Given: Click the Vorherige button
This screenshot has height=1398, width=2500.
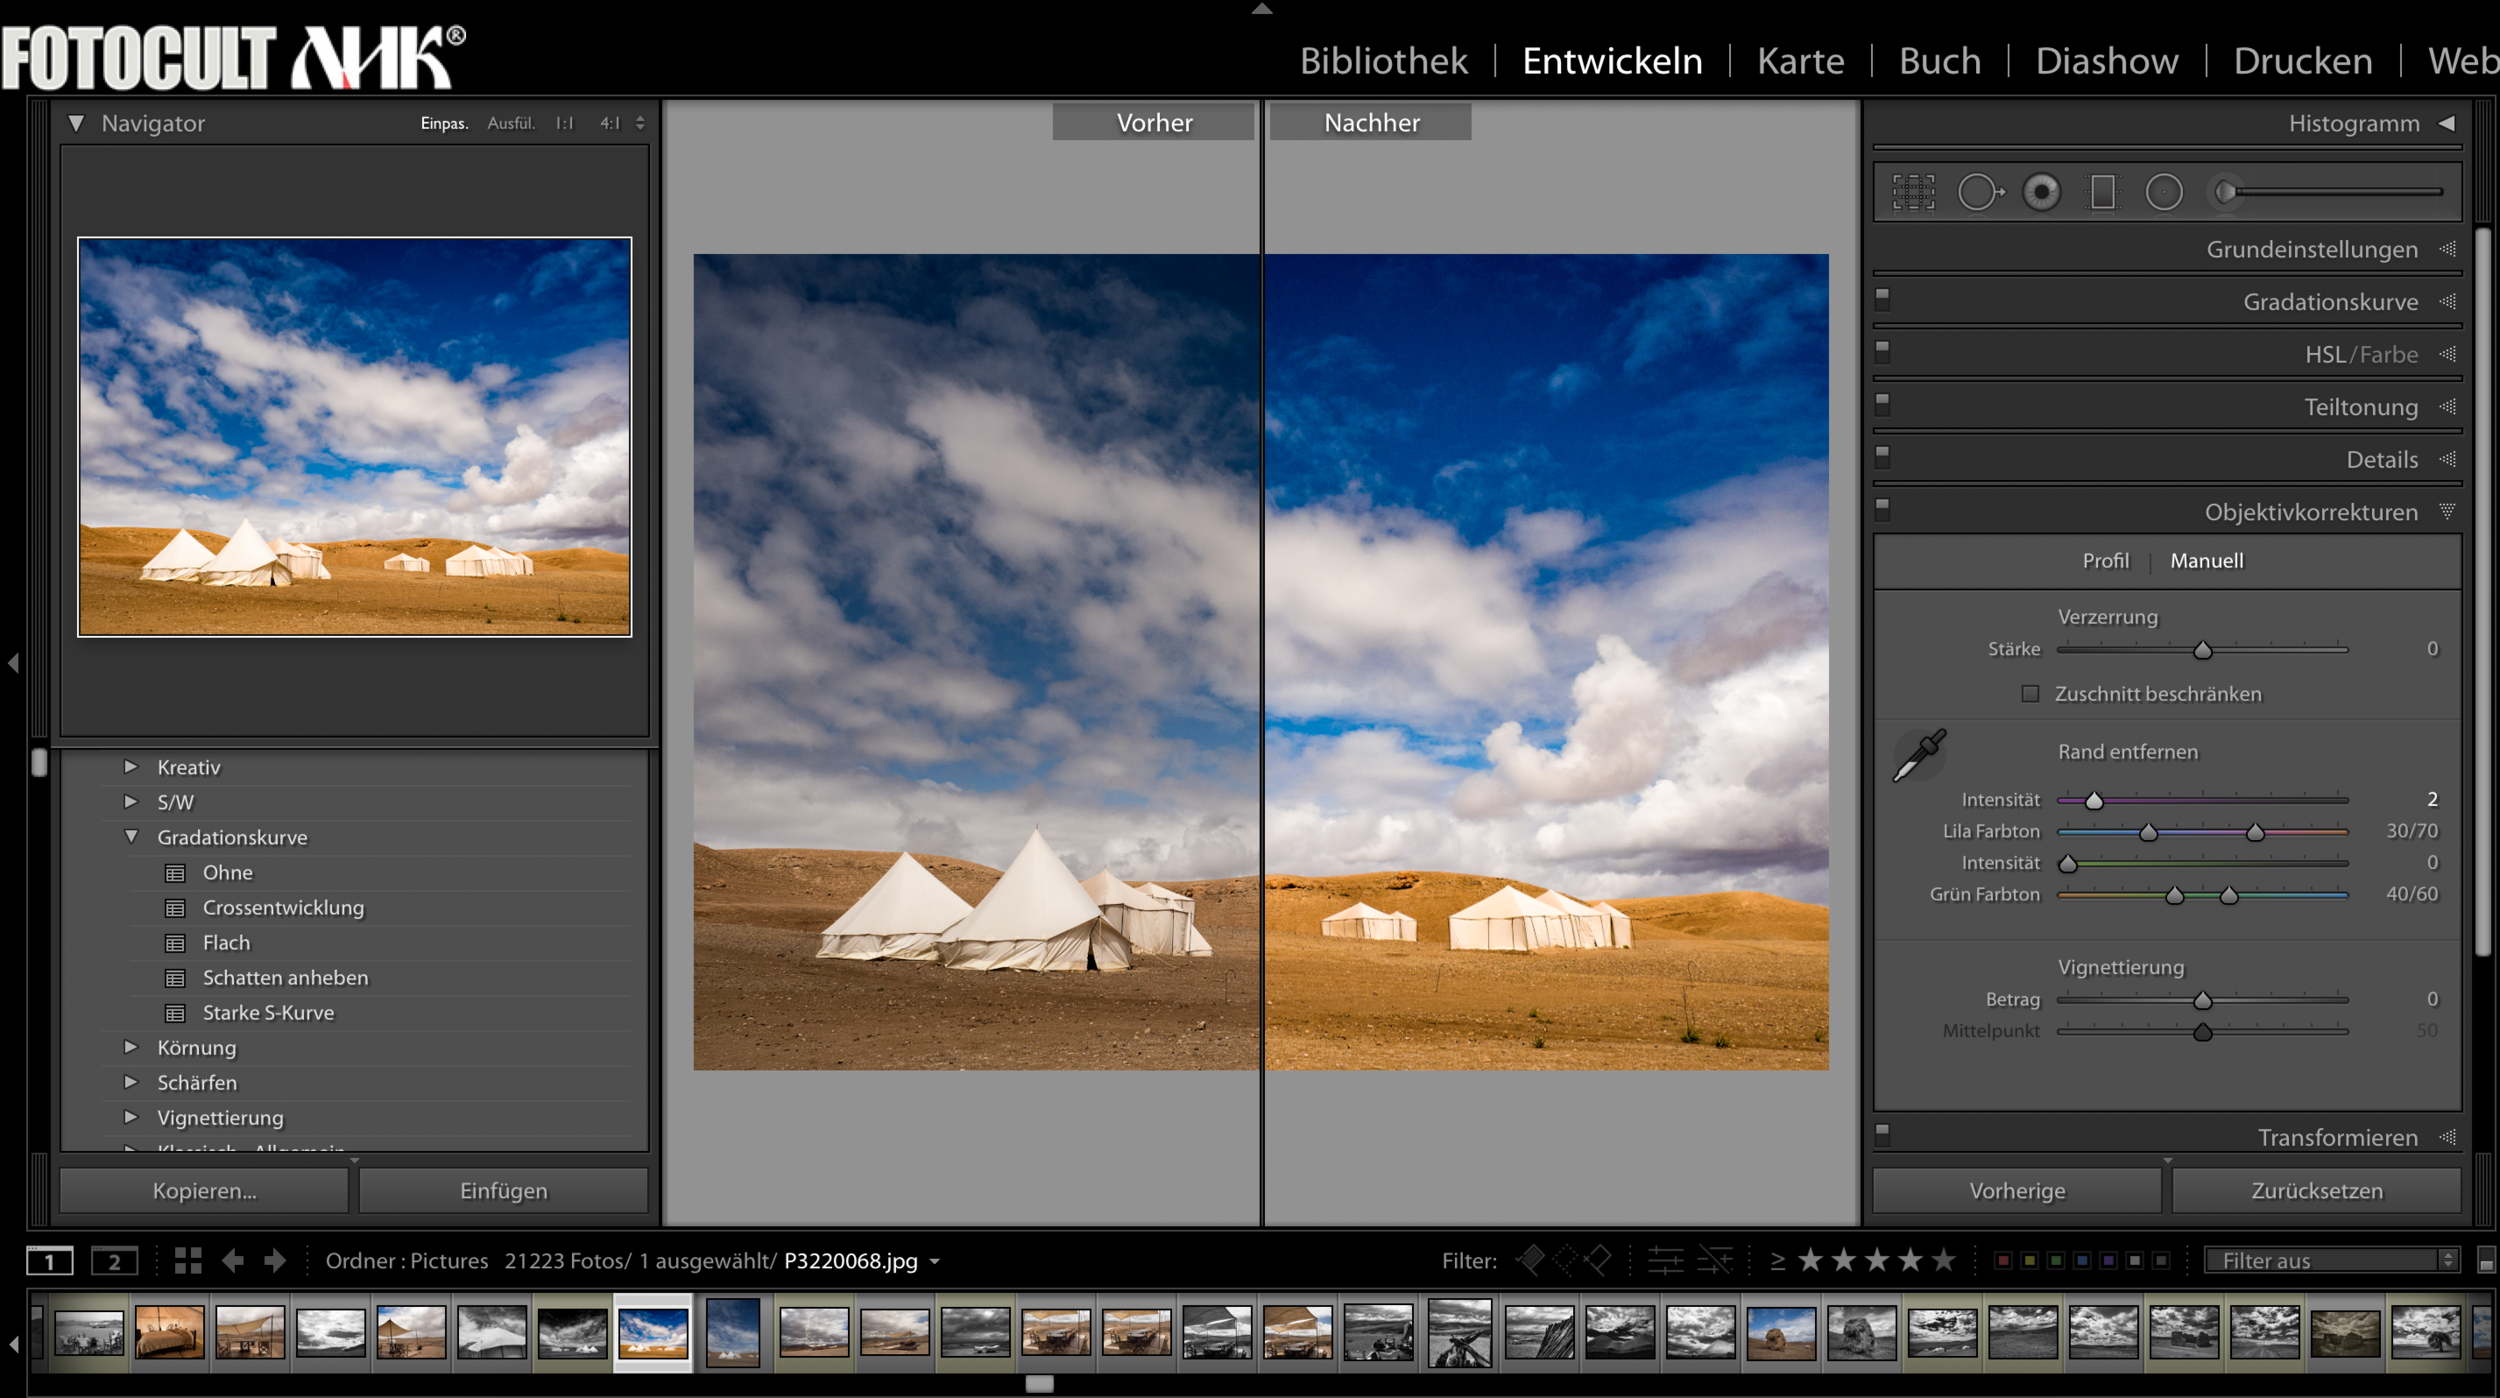Looking at the screenshot, I should point(2017,1190).
